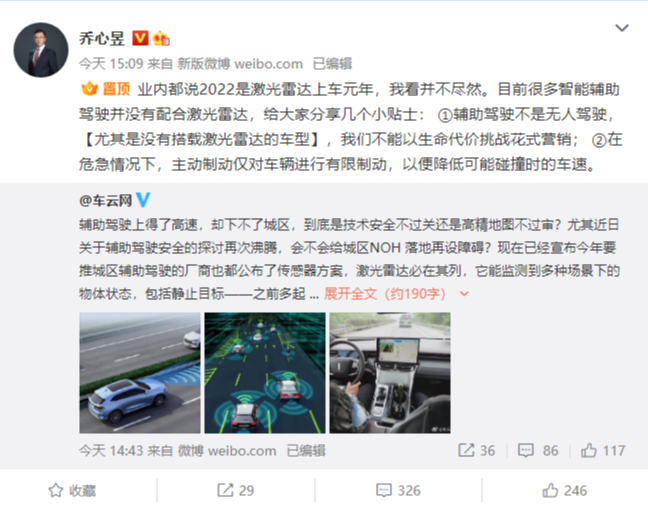Click the small arrow after 展开全文
The height and width of the screenshot is (506, 648).
464,294
